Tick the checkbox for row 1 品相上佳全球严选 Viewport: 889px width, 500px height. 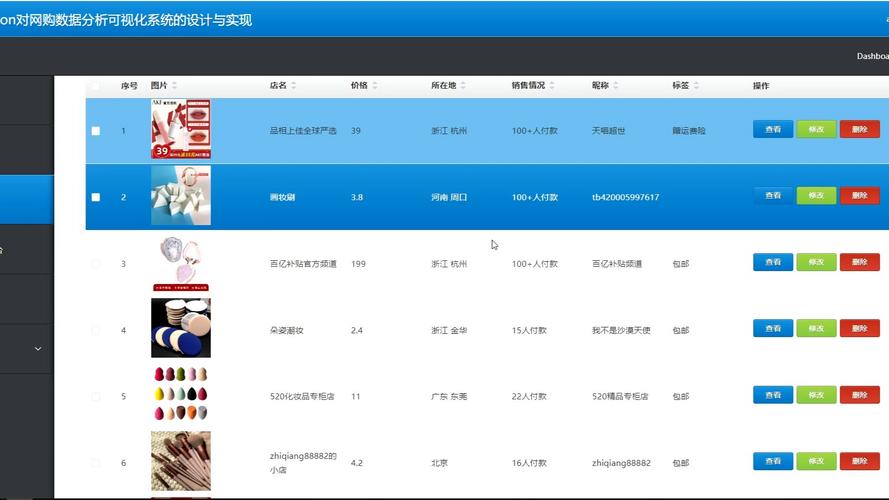(96, 131)
